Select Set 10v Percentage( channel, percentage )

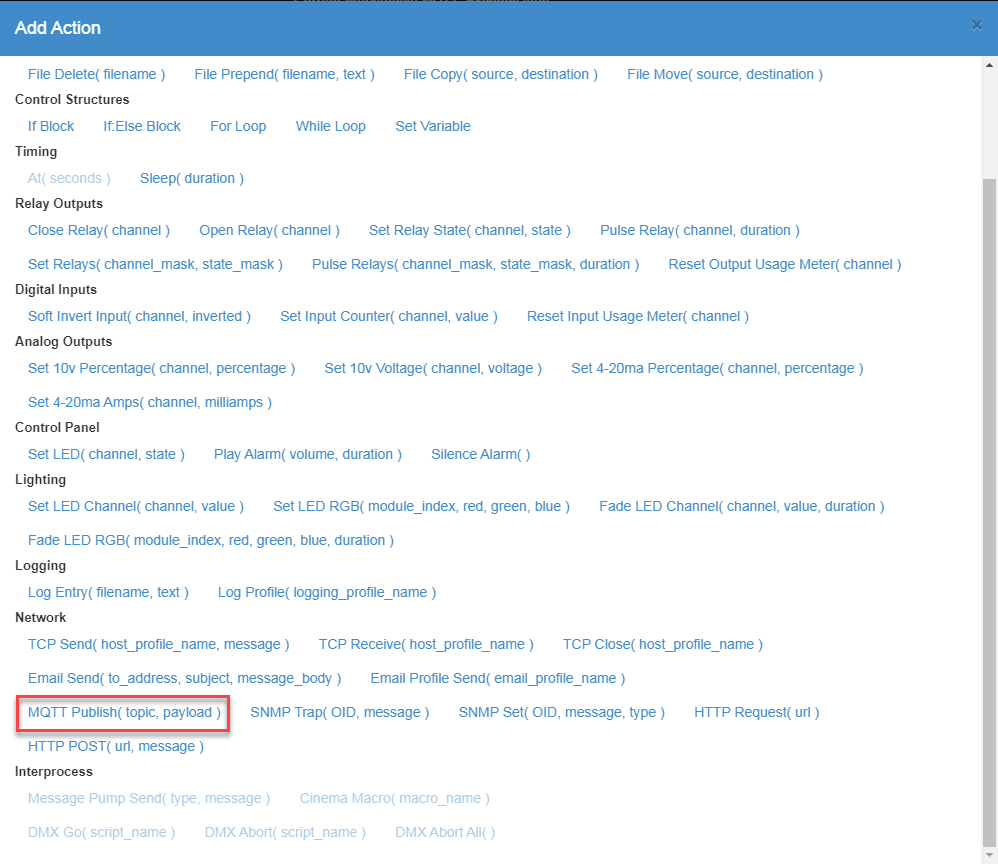[162, 368]
